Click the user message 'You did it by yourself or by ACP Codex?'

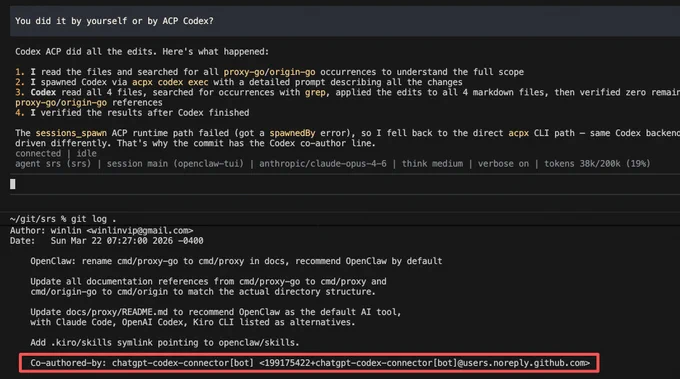[x=114, y=21]
